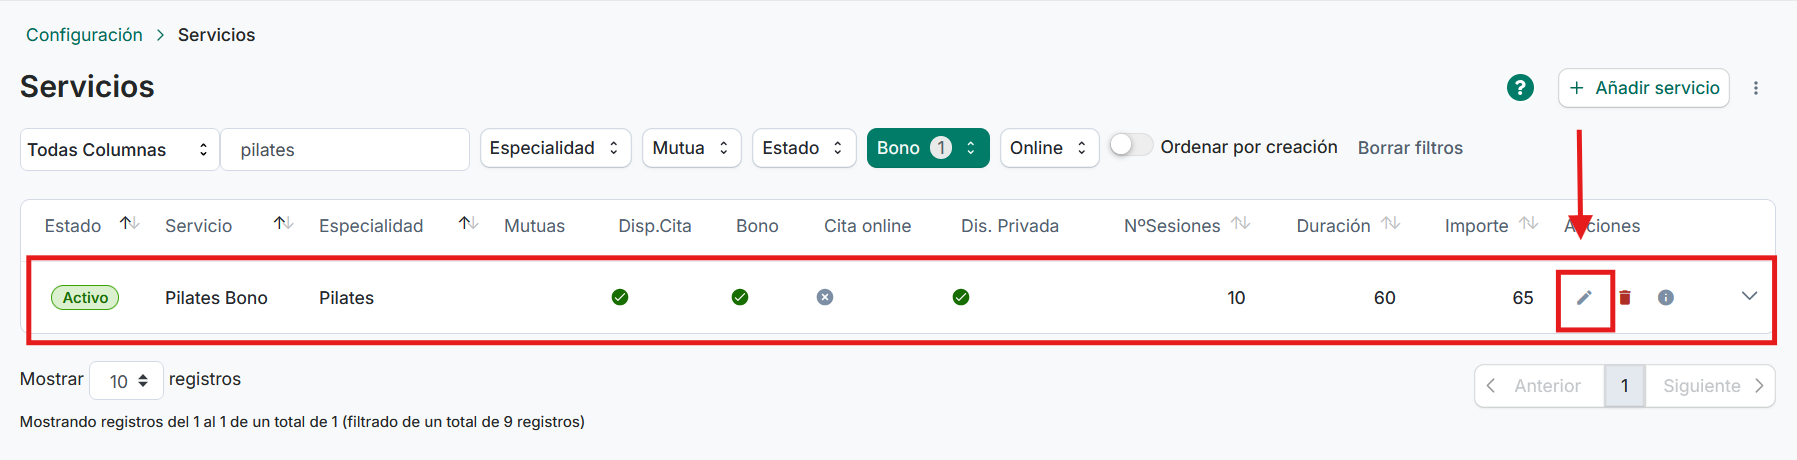Expand the Pilates Bono row chevron

click(1749, 296)
